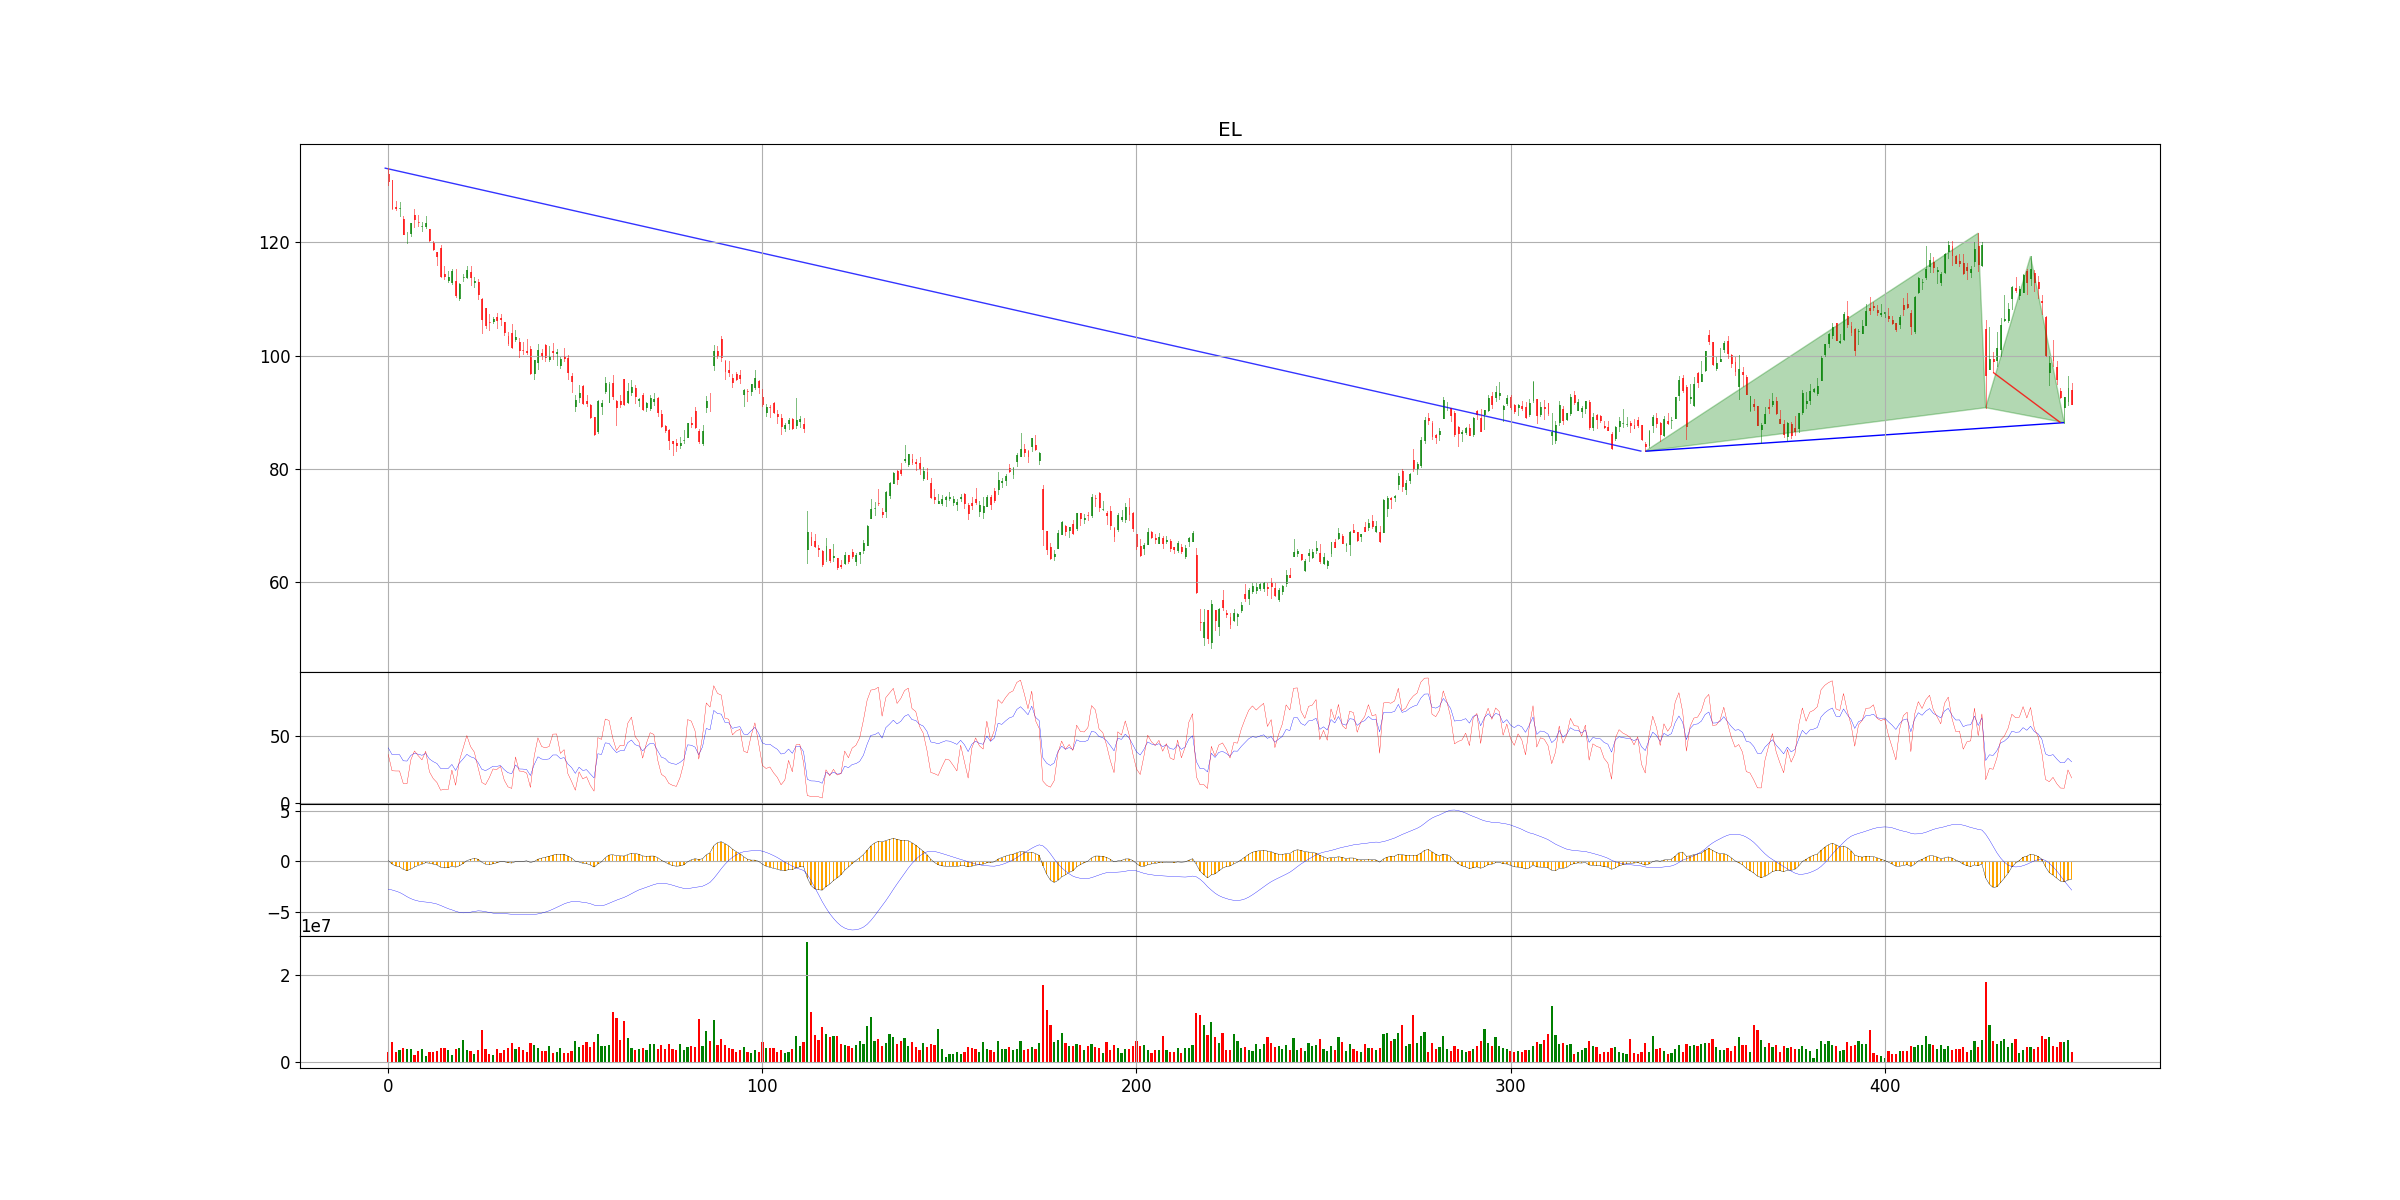Click the 60 price axis label

tap(278, 583)
